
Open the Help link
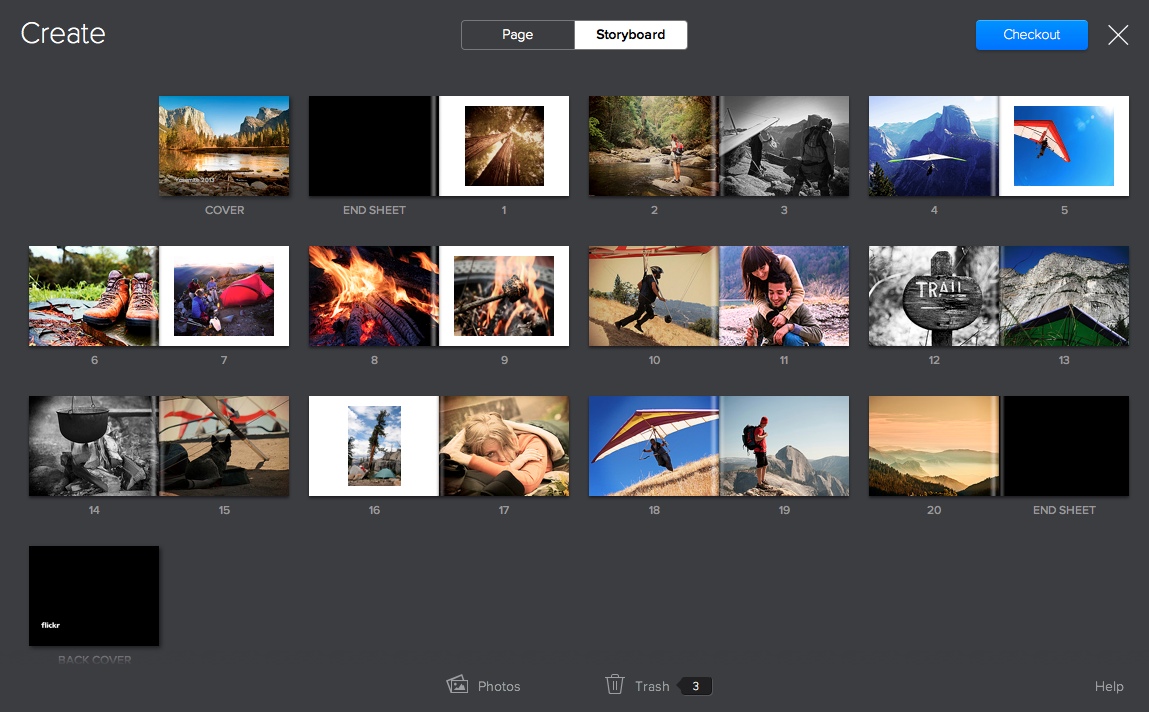1109,686
